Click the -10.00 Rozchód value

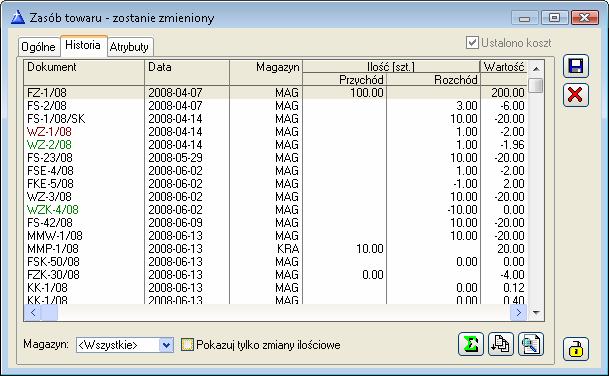pos(462,210)
